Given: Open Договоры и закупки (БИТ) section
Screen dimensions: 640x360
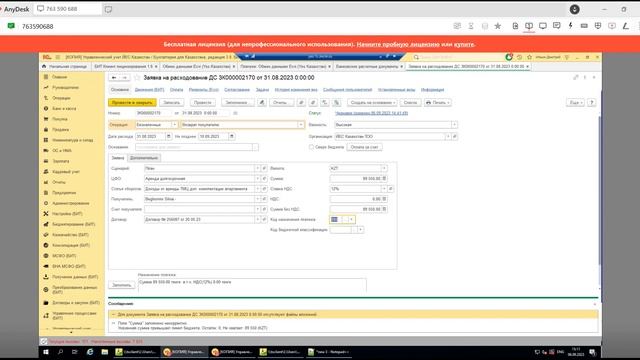Looking at the screenshot, I should click(x=76, y=303).
